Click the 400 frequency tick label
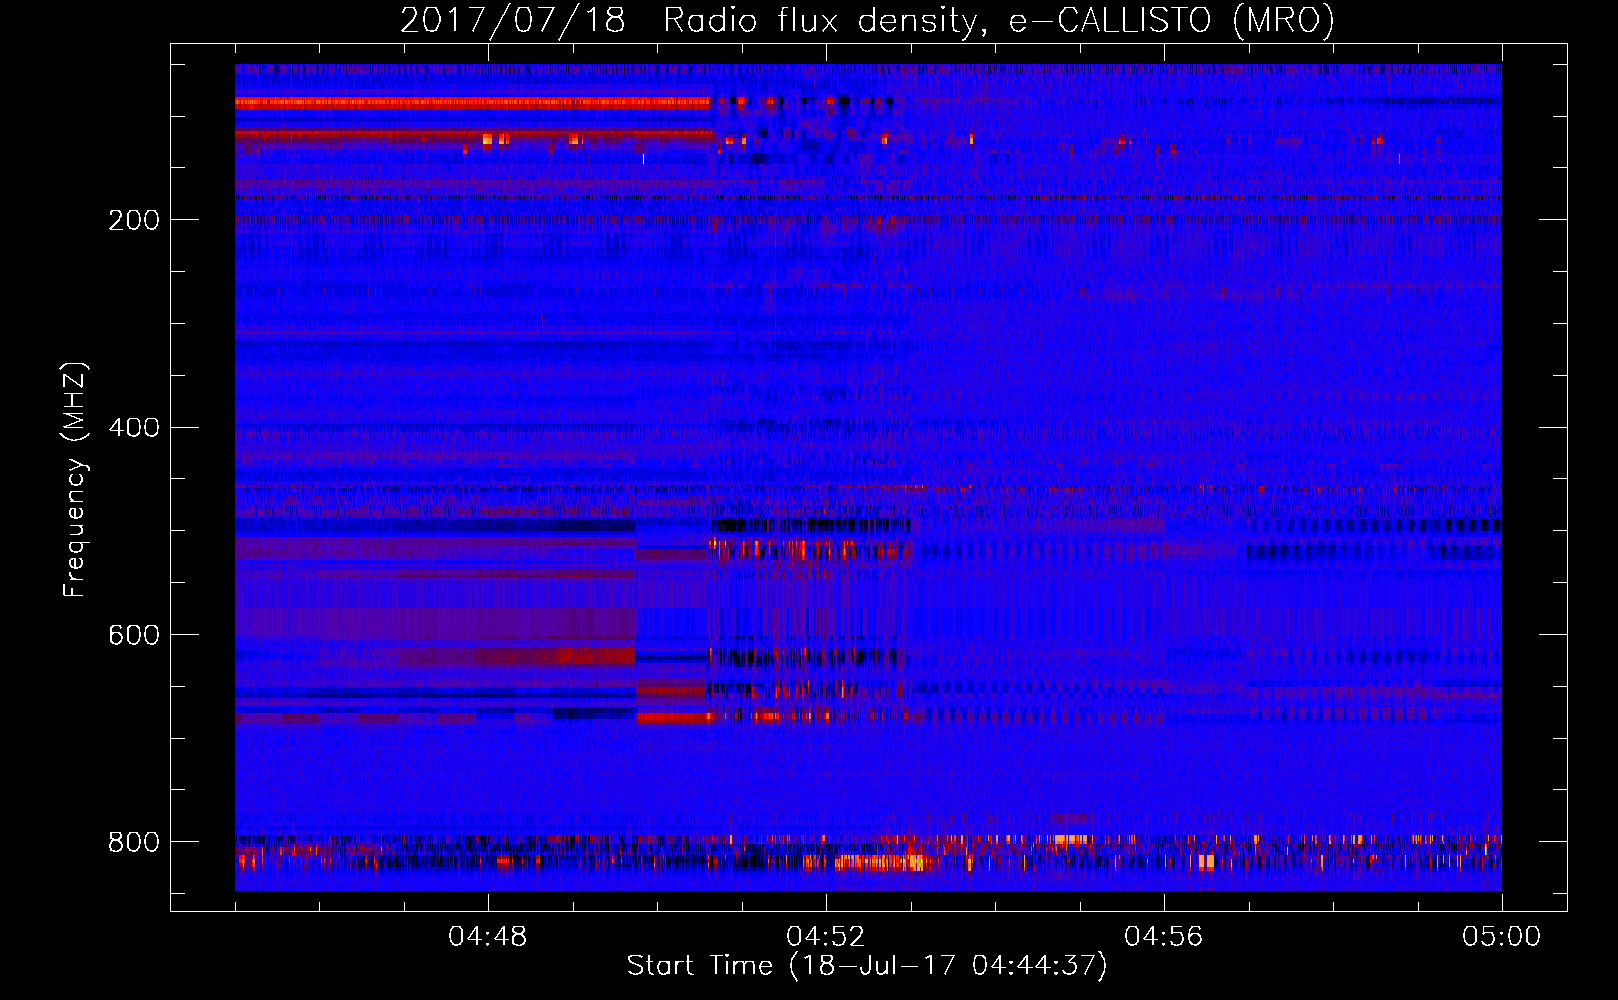 click(134, 428)
